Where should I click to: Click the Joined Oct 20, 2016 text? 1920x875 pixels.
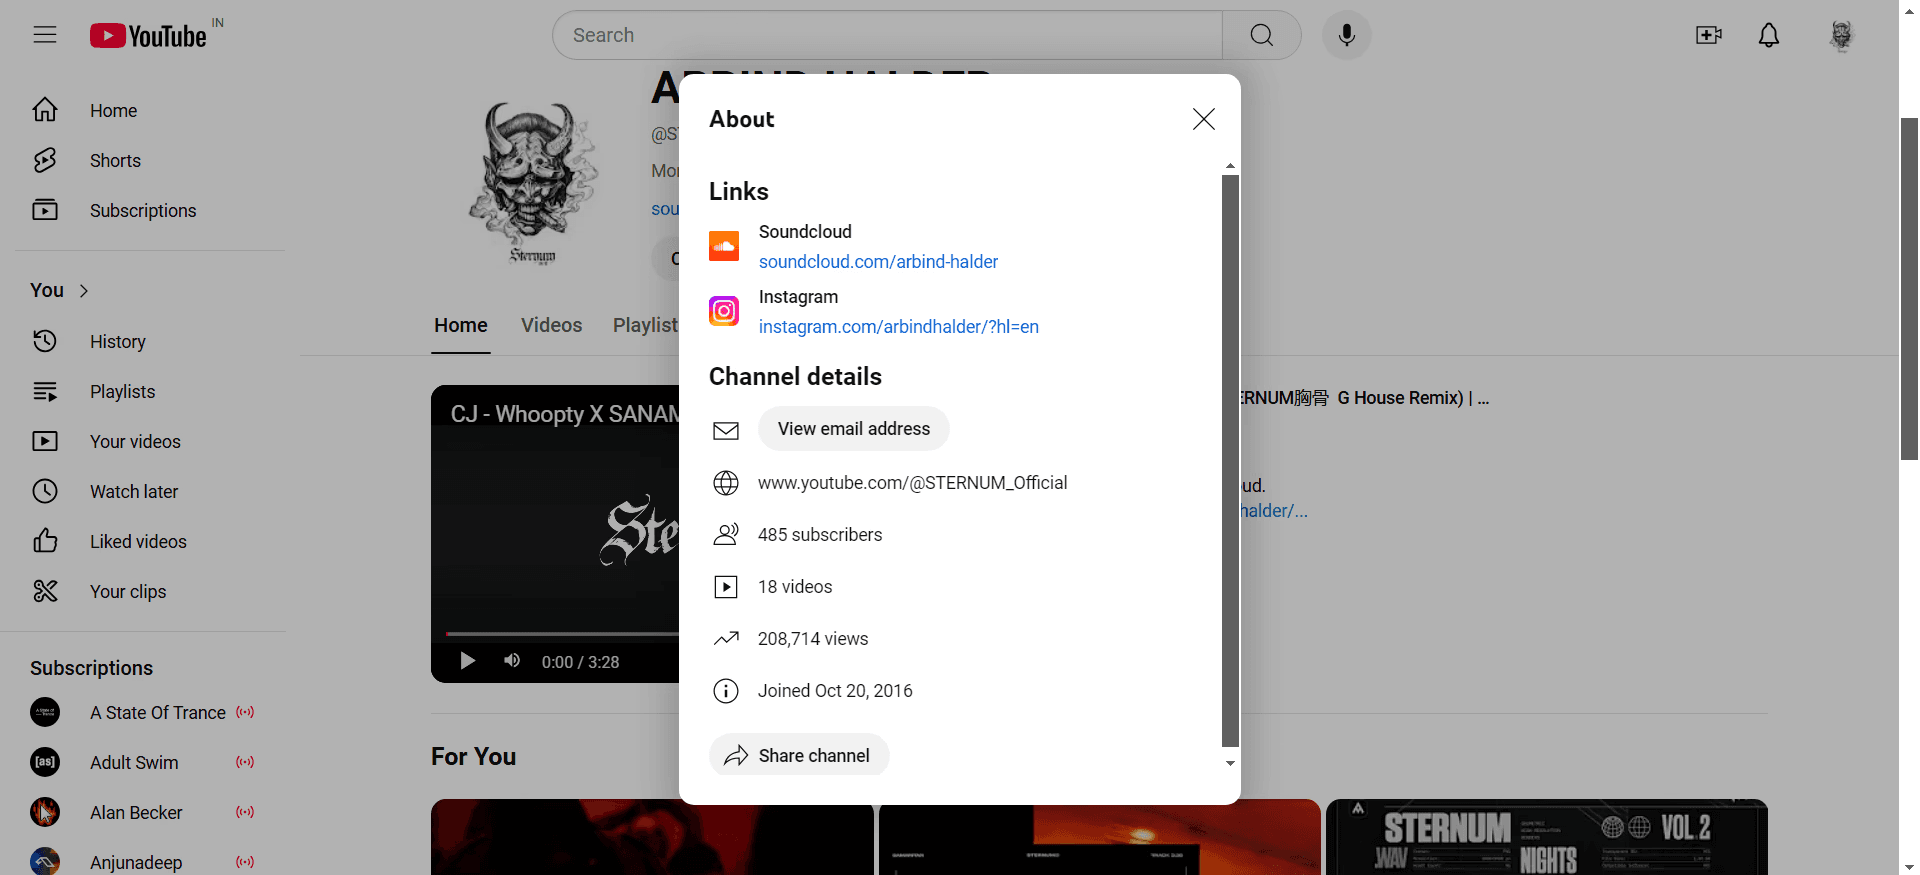click(x=835, y=691)
